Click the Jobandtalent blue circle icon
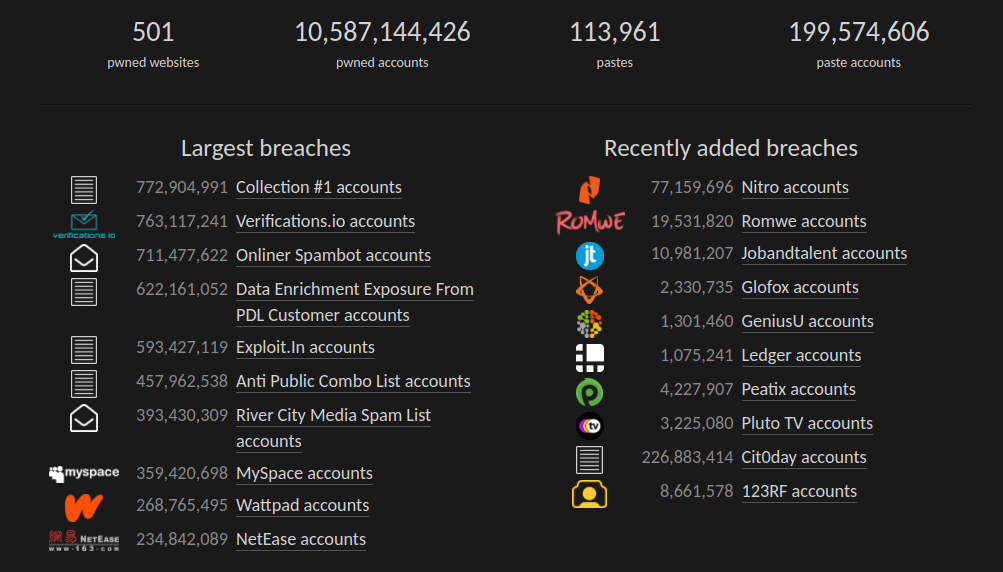1003x572 pixels. click(x=590, y=255)
